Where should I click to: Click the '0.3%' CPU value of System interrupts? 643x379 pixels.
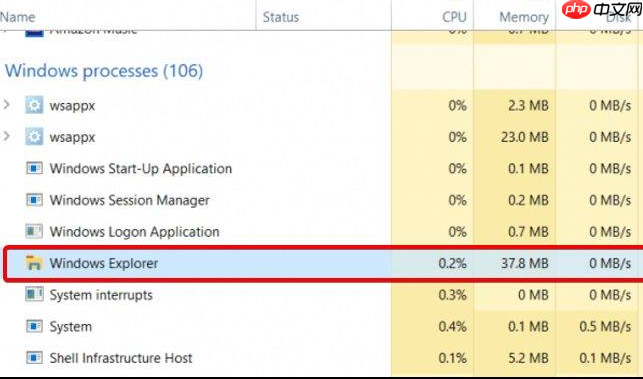pos(452,295)
